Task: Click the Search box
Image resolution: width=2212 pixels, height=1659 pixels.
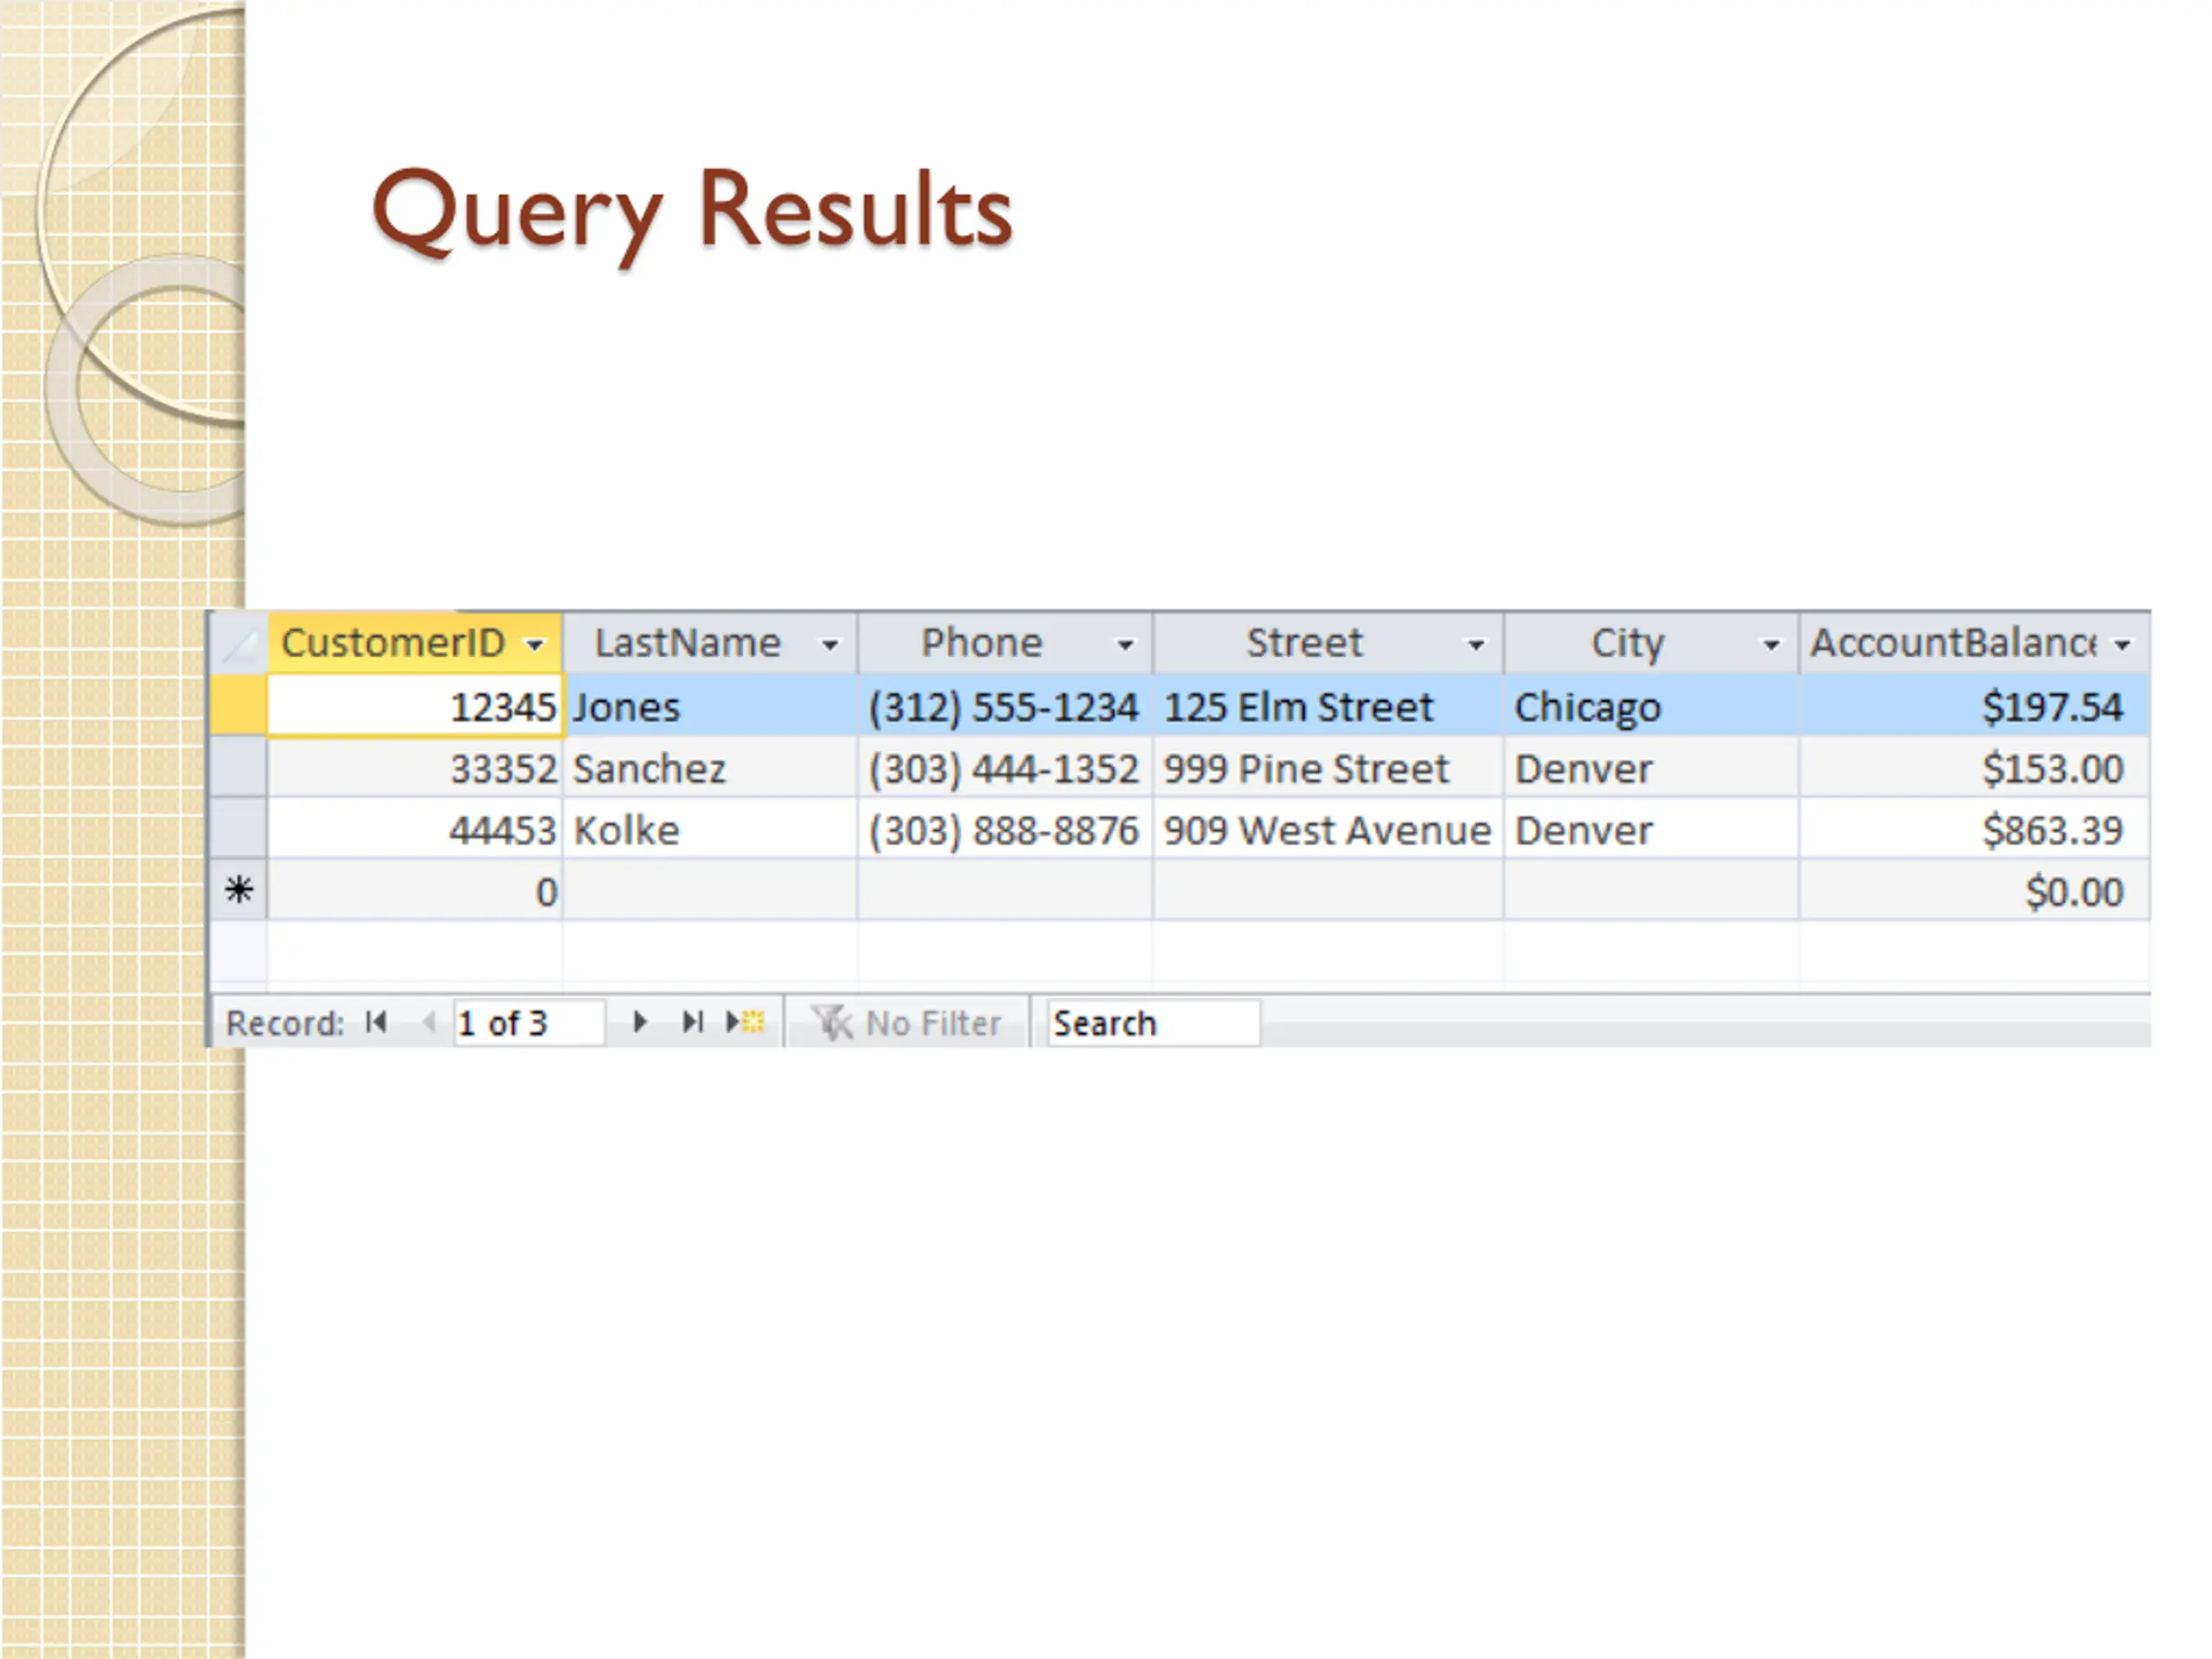Action: [1153, 1023]
